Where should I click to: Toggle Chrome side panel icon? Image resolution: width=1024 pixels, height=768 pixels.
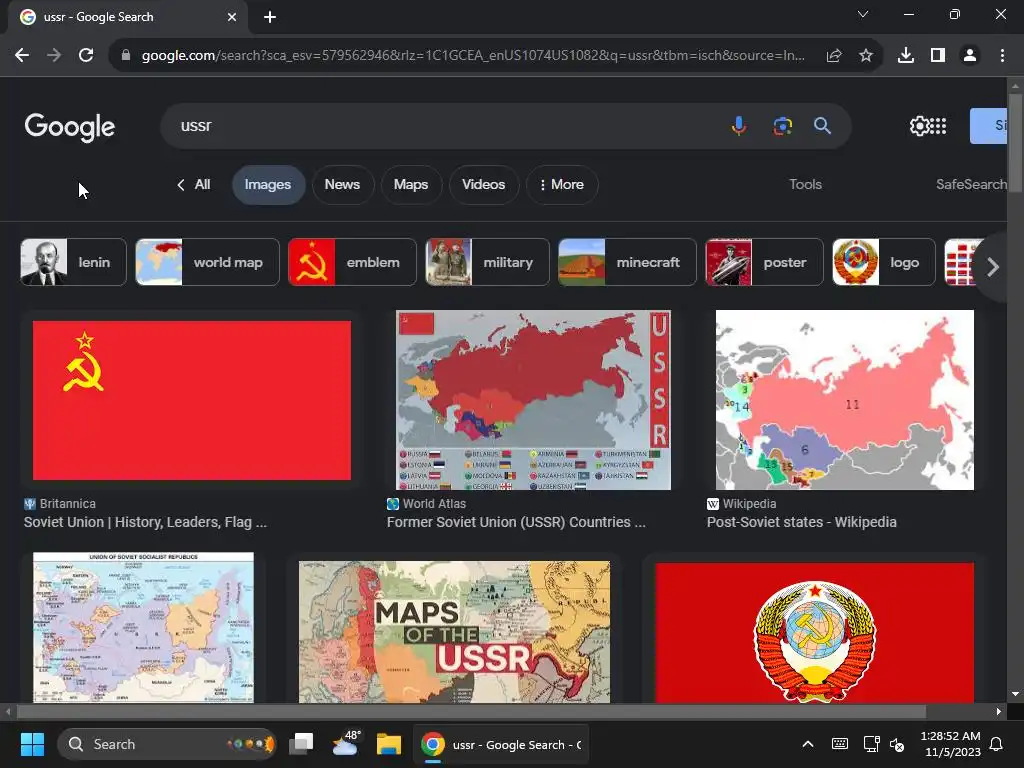click(938, 56)
